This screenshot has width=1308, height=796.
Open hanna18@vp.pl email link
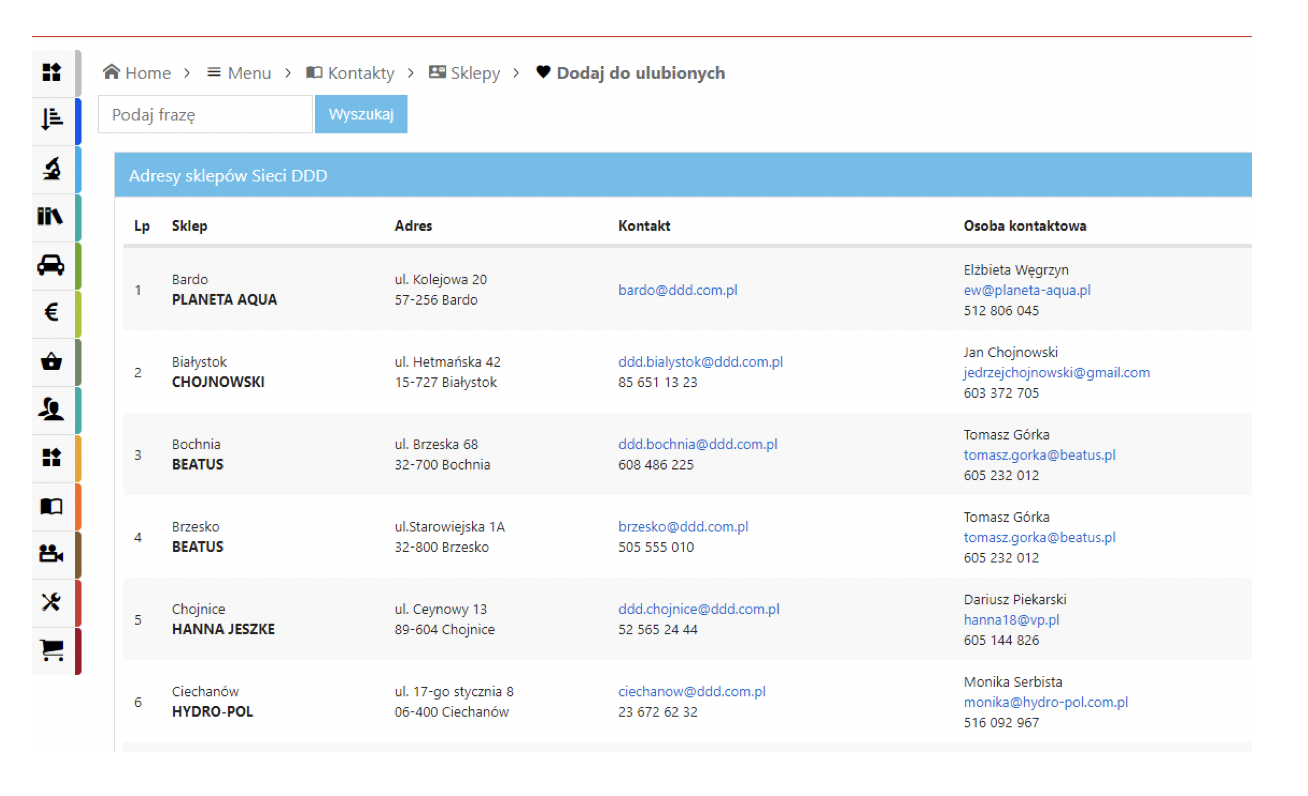[x=1012, y=620]
